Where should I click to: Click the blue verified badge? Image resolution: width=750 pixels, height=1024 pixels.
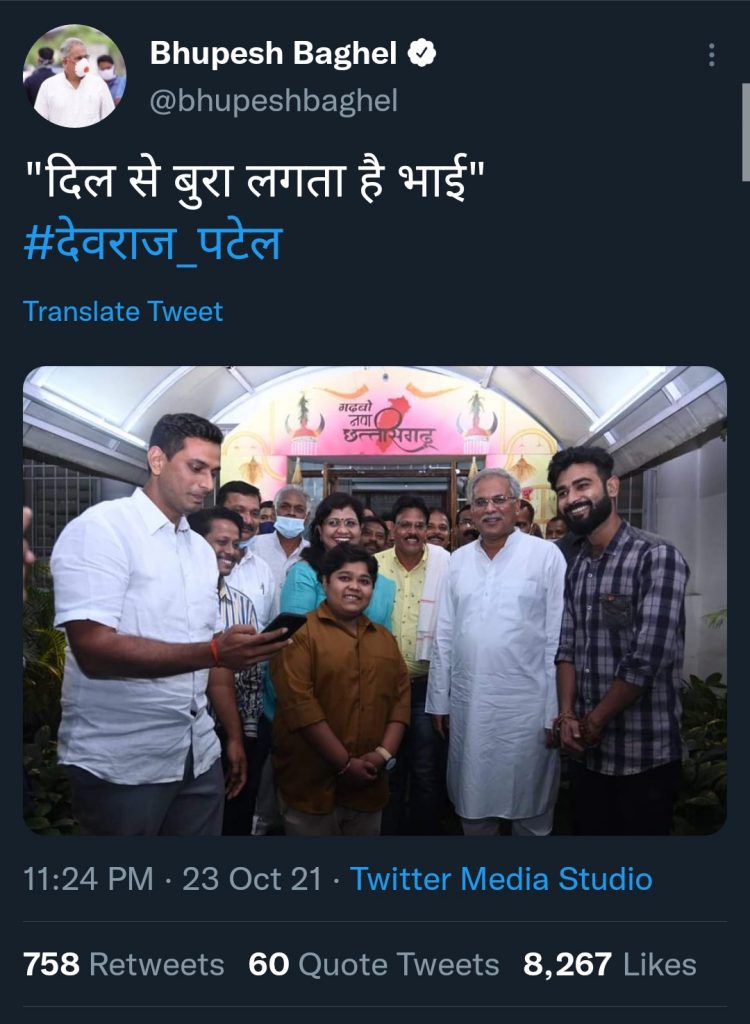(x=425, y=54)
